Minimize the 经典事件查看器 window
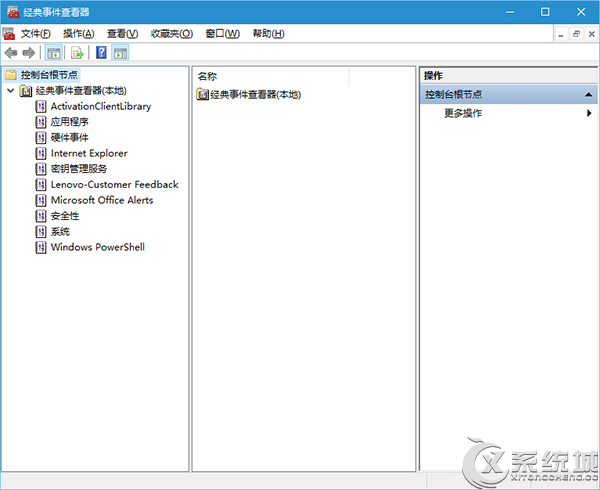Image resolution: width=600 pixels, height=490 pixels. [x=510, y=12]
